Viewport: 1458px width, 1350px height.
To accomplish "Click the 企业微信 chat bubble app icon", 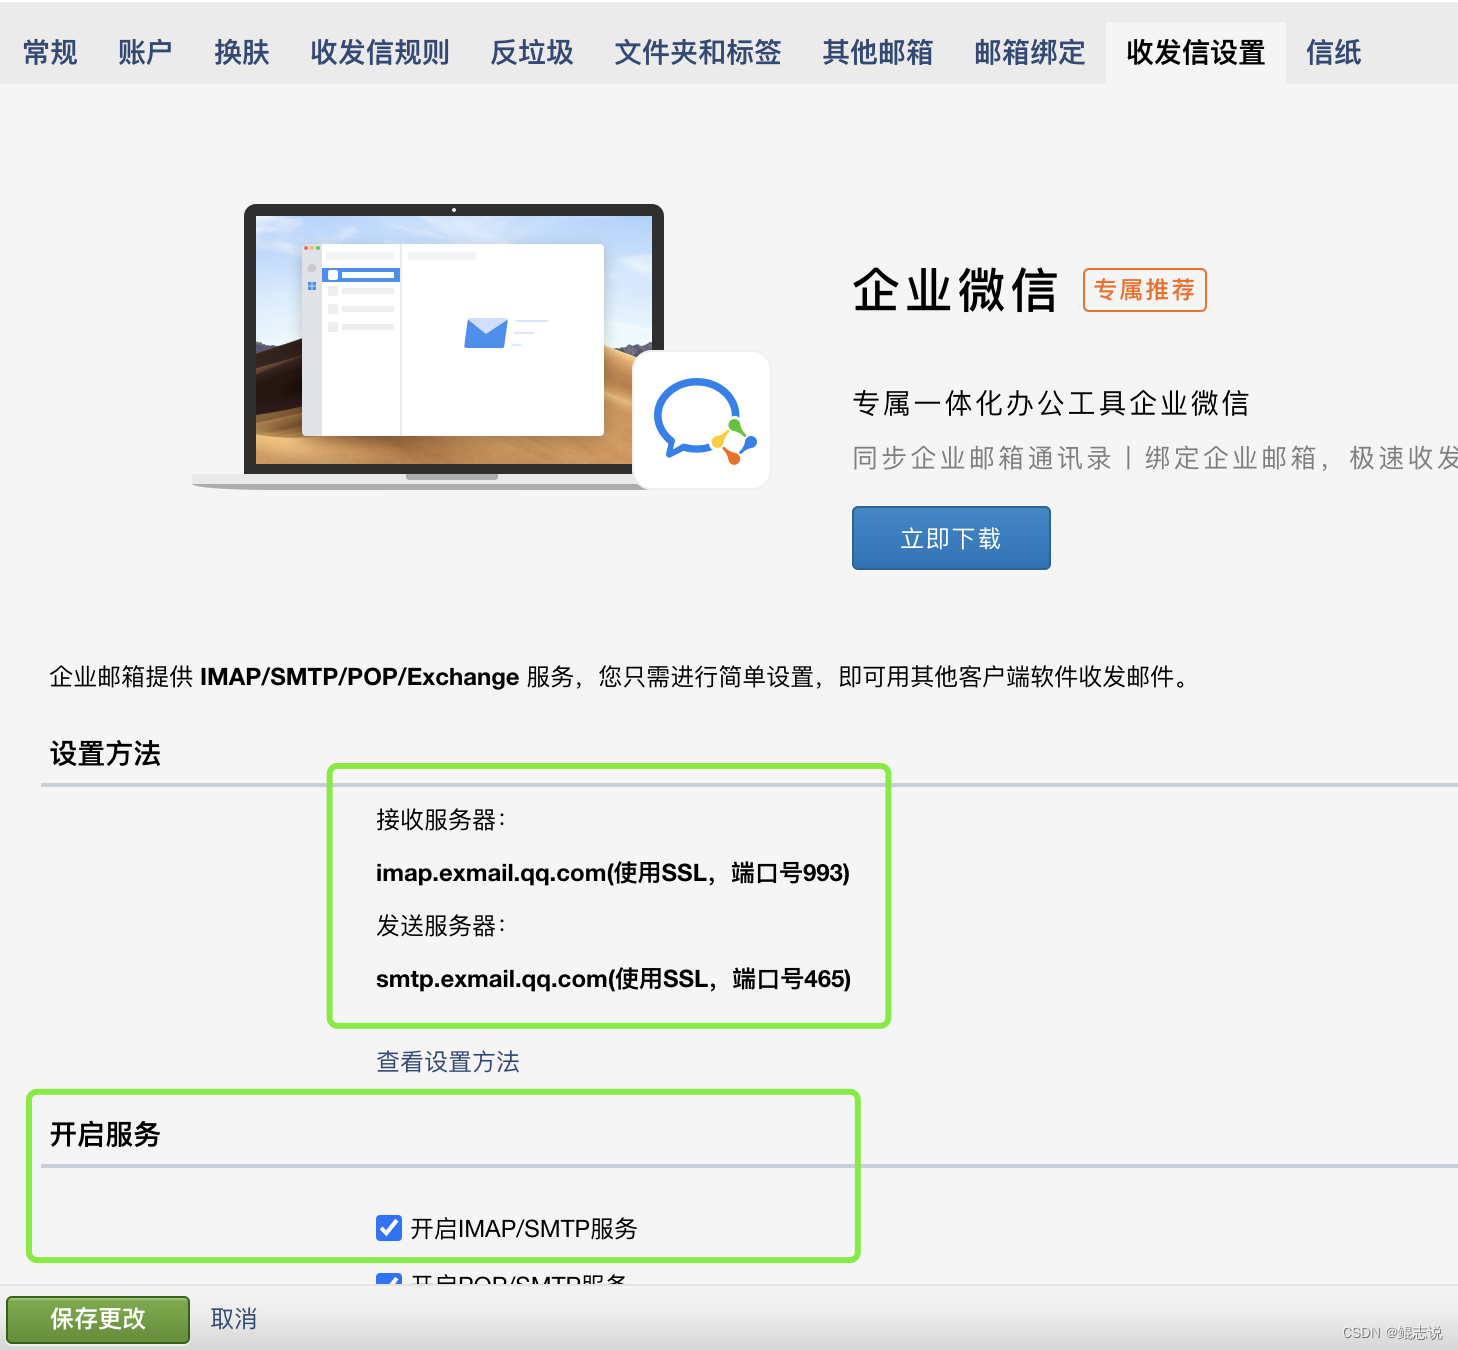I will 702,420.
